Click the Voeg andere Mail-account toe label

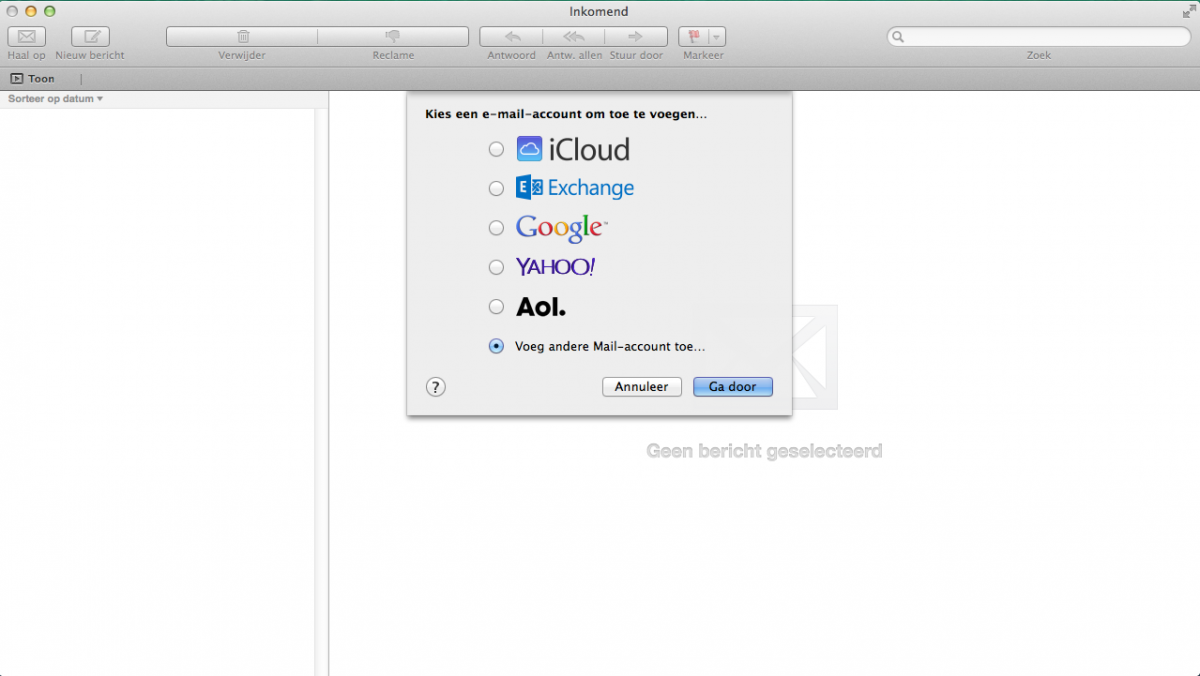(x=610, y=347)
